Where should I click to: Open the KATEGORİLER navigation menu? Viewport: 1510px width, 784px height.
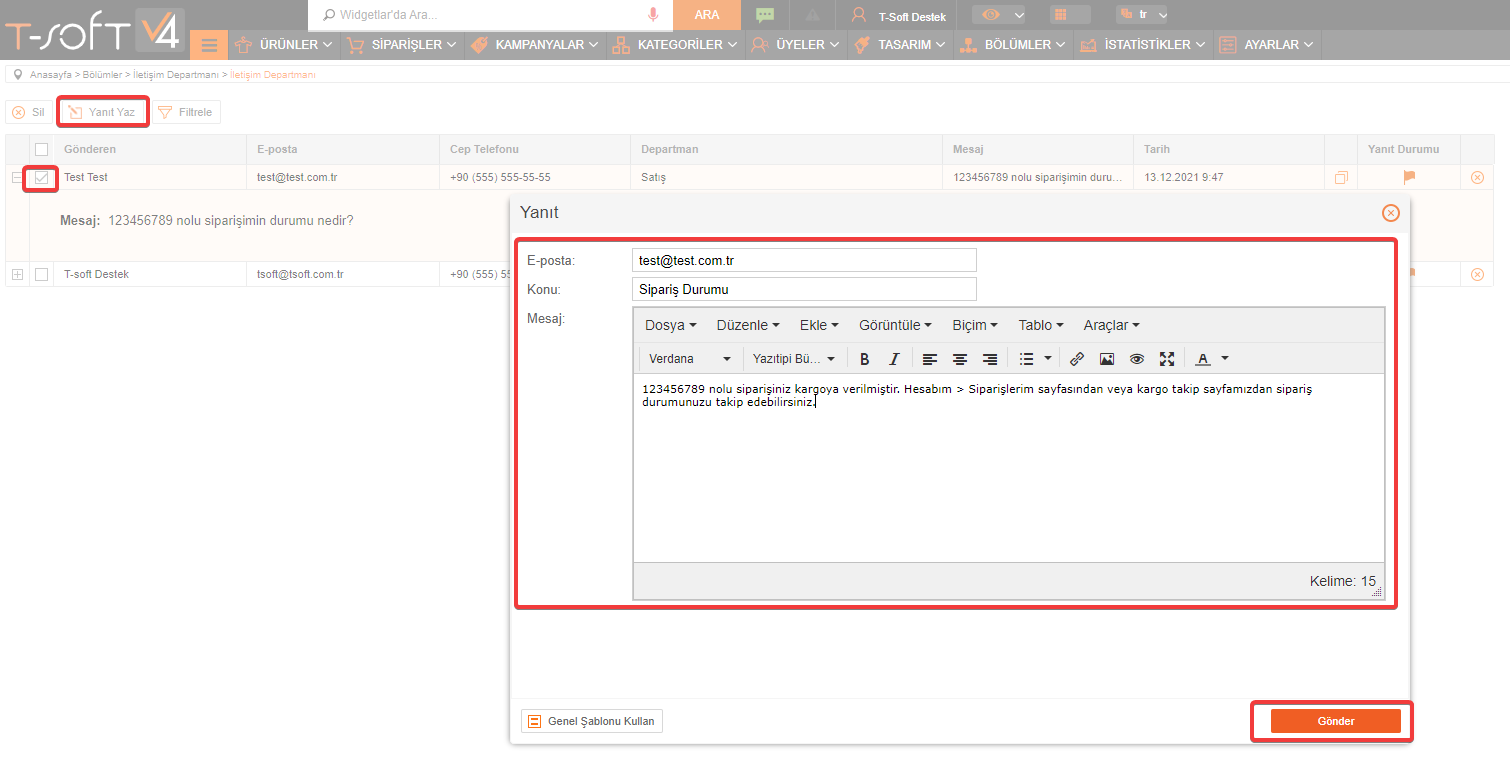click(675, 45)
